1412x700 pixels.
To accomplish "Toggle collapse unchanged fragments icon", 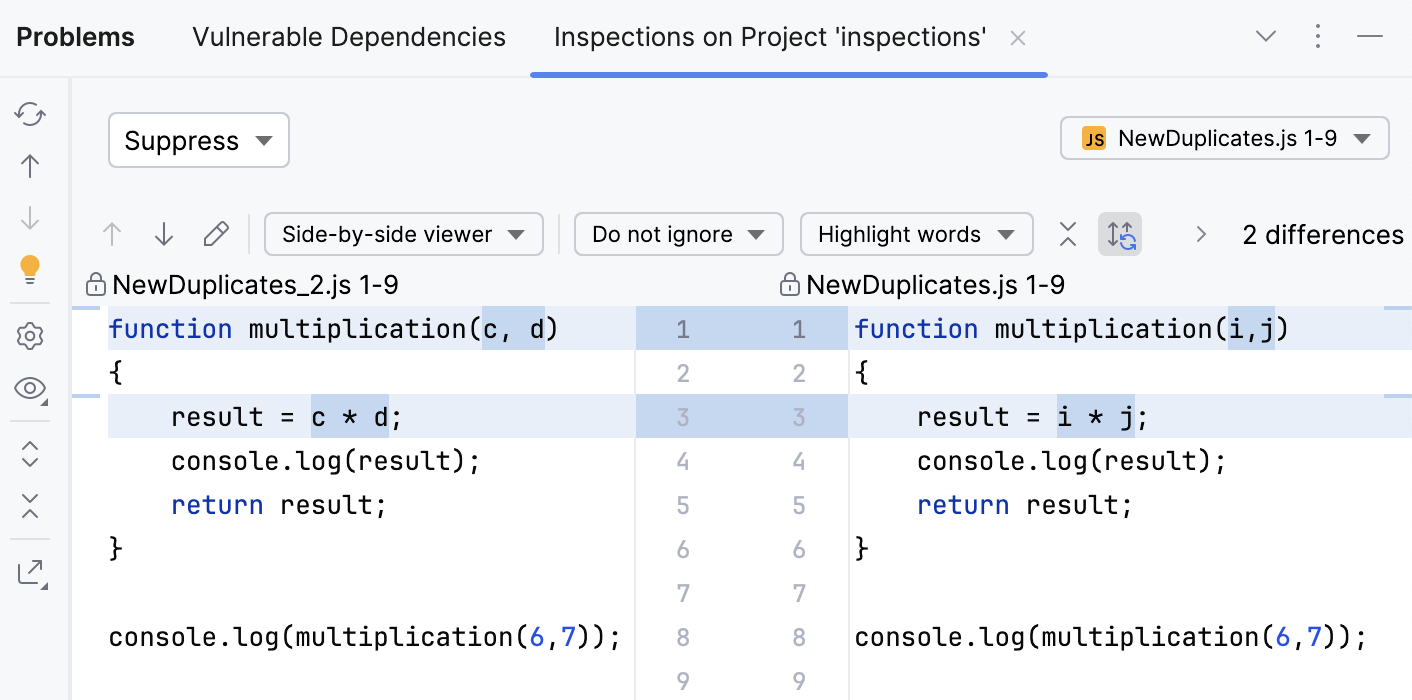I will click(x=1068, y=235).
